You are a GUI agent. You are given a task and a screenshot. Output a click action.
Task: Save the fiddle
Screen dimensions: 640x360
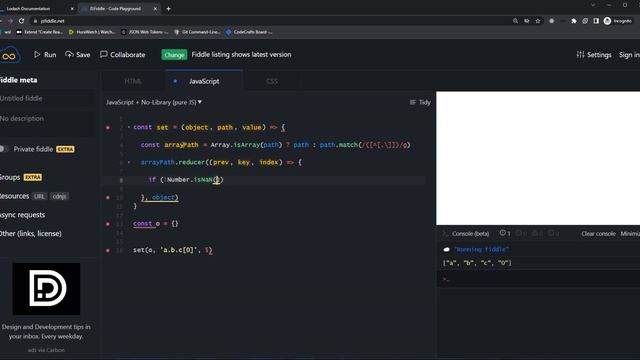pos(78,55)
